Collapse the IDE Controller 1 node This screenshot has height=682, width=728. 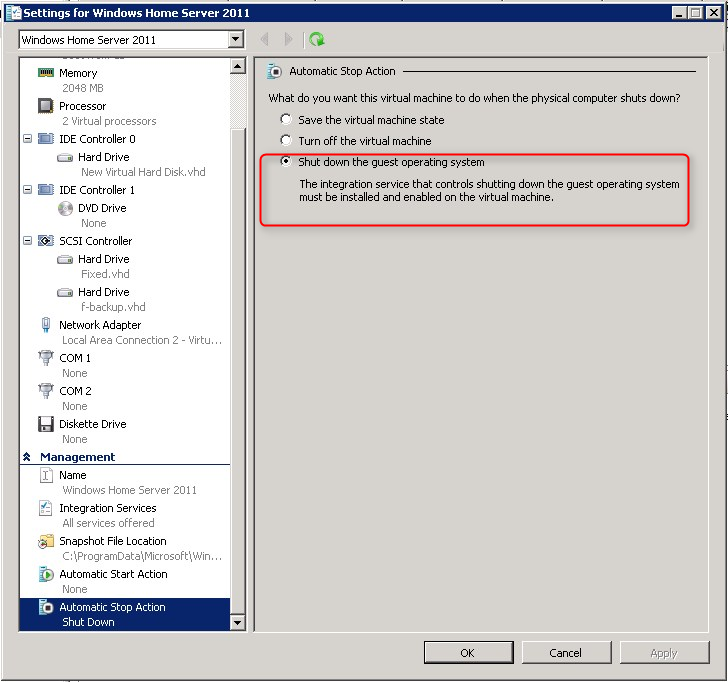[28, 189]
